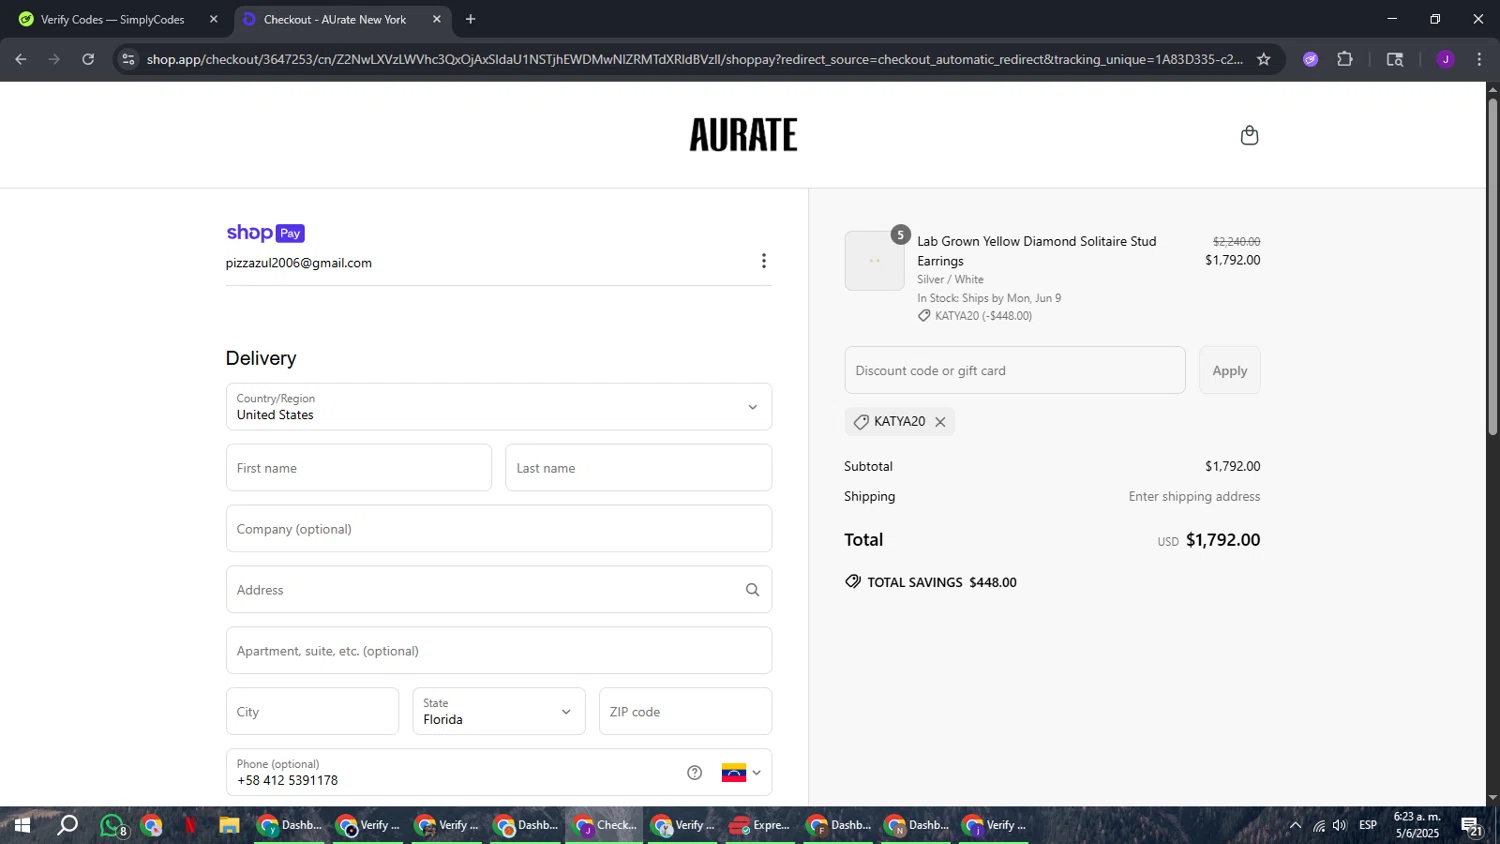
Task: Open WhatsApp from the taskbar
Action: (112, 826)
